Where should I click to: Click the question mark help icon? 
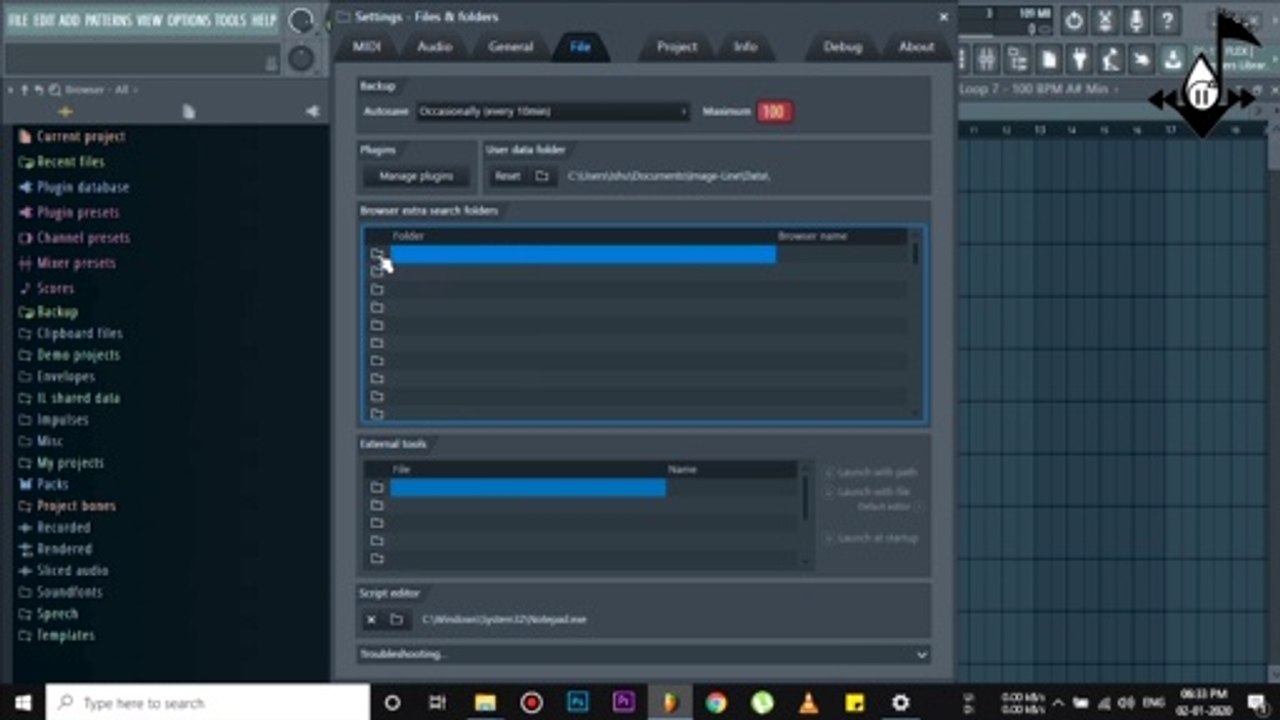tap(1167, 20)
